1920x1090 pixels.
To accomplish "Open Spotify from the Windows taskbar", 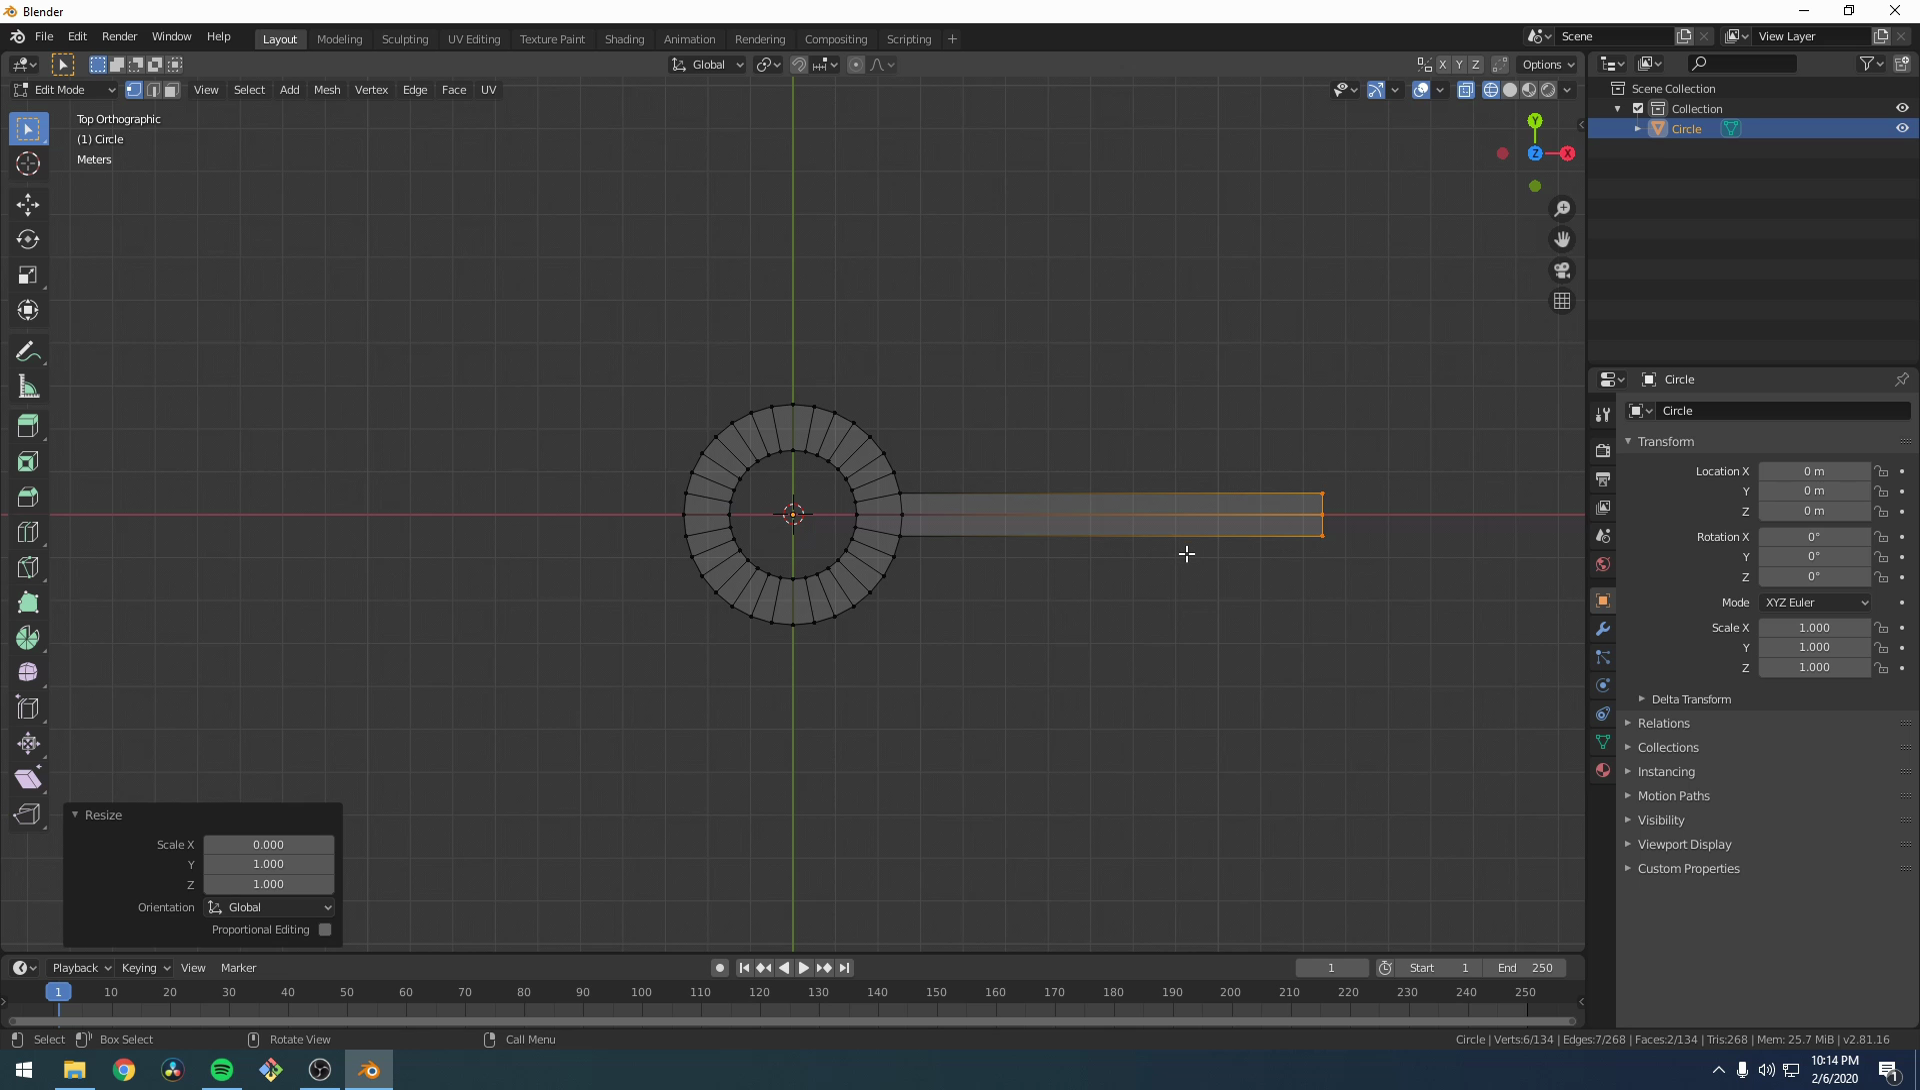I will [222, 1070].
